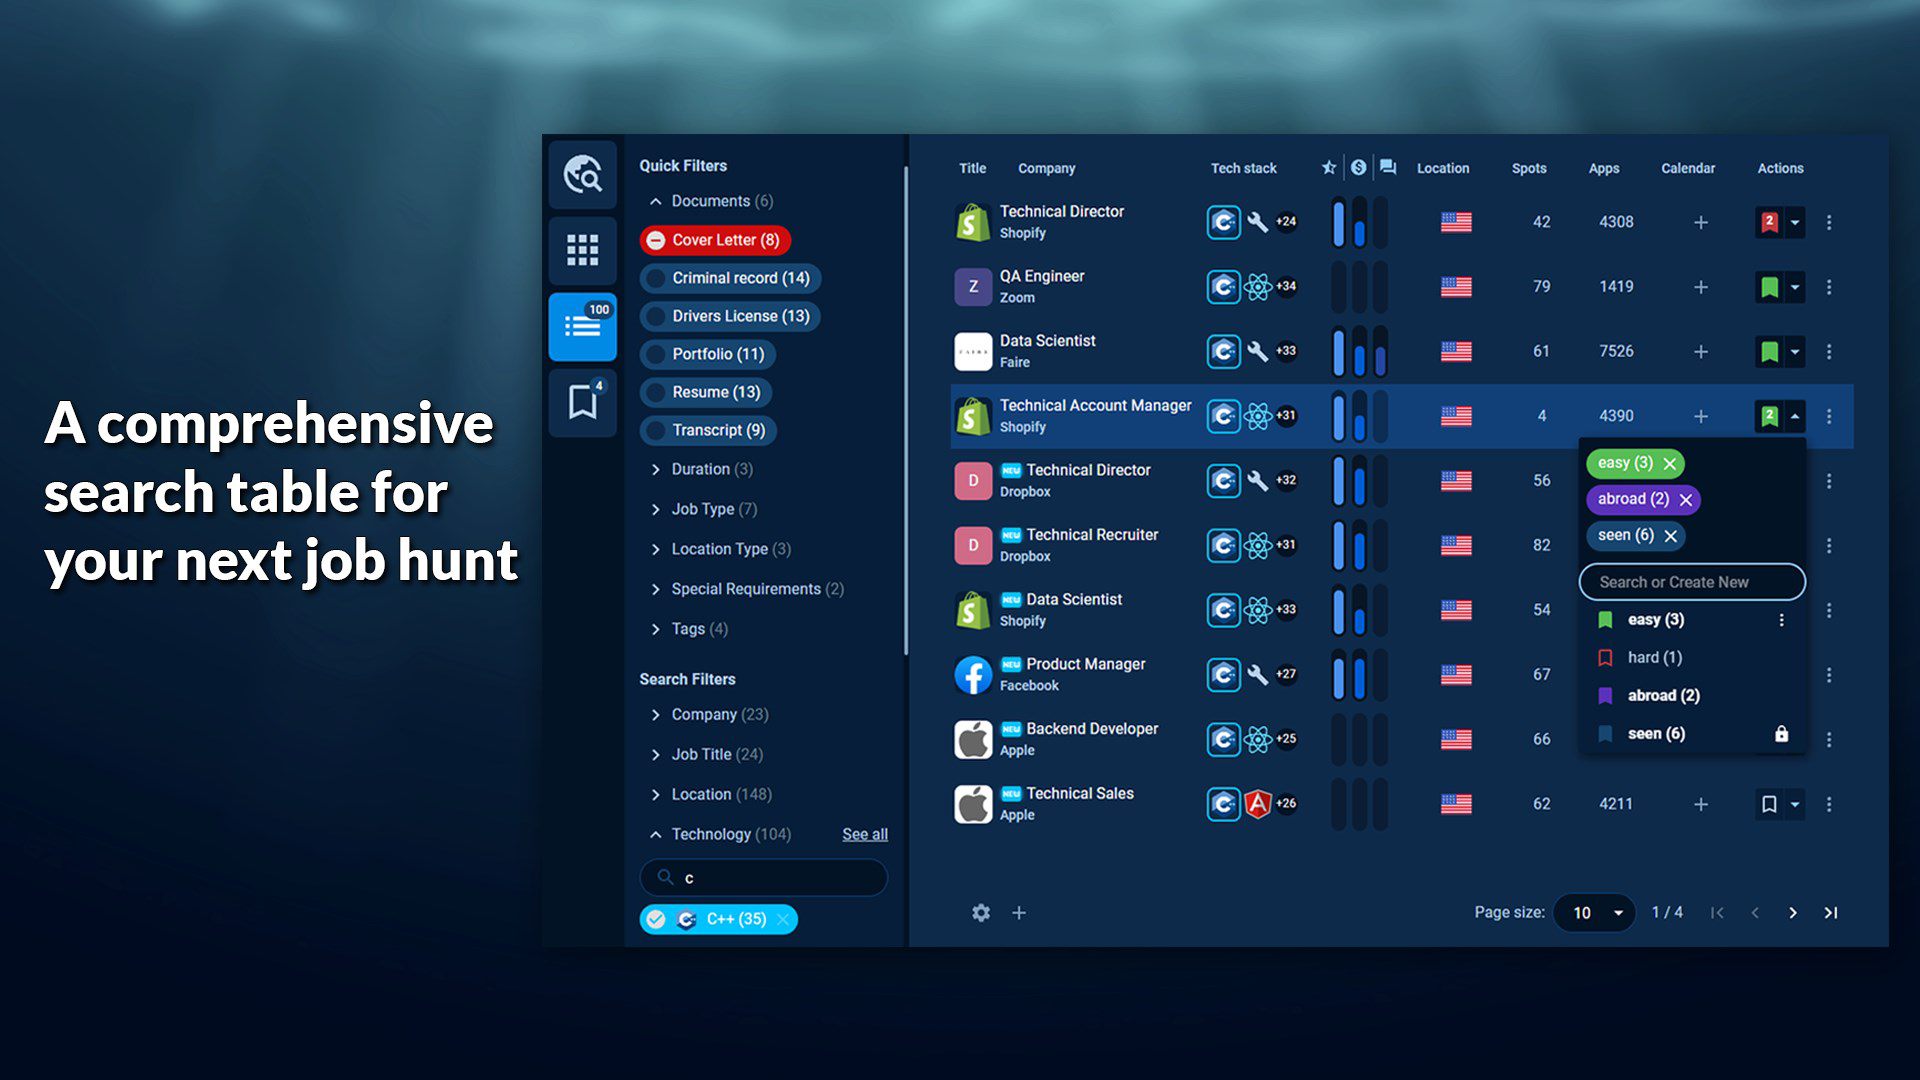1920x1080 pixels.
Task: Toggle the hard (1) tag in list
Action: coord(1654,657)
